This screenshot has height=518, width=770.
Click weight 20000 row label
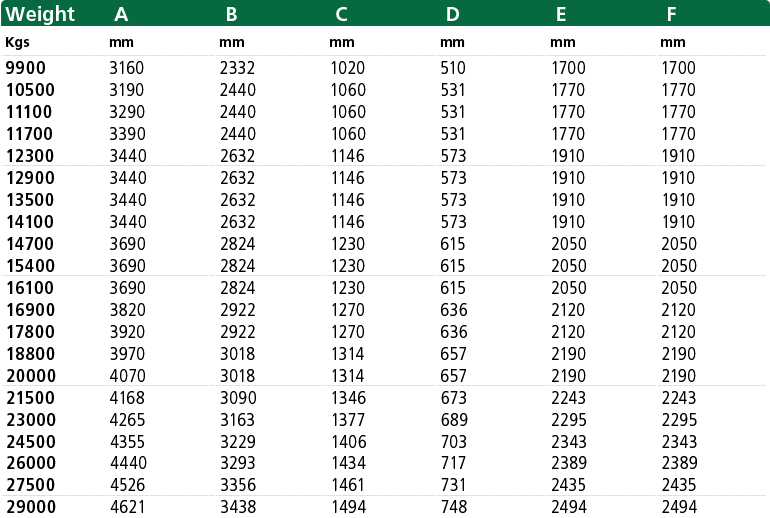(x=31, y=376)
